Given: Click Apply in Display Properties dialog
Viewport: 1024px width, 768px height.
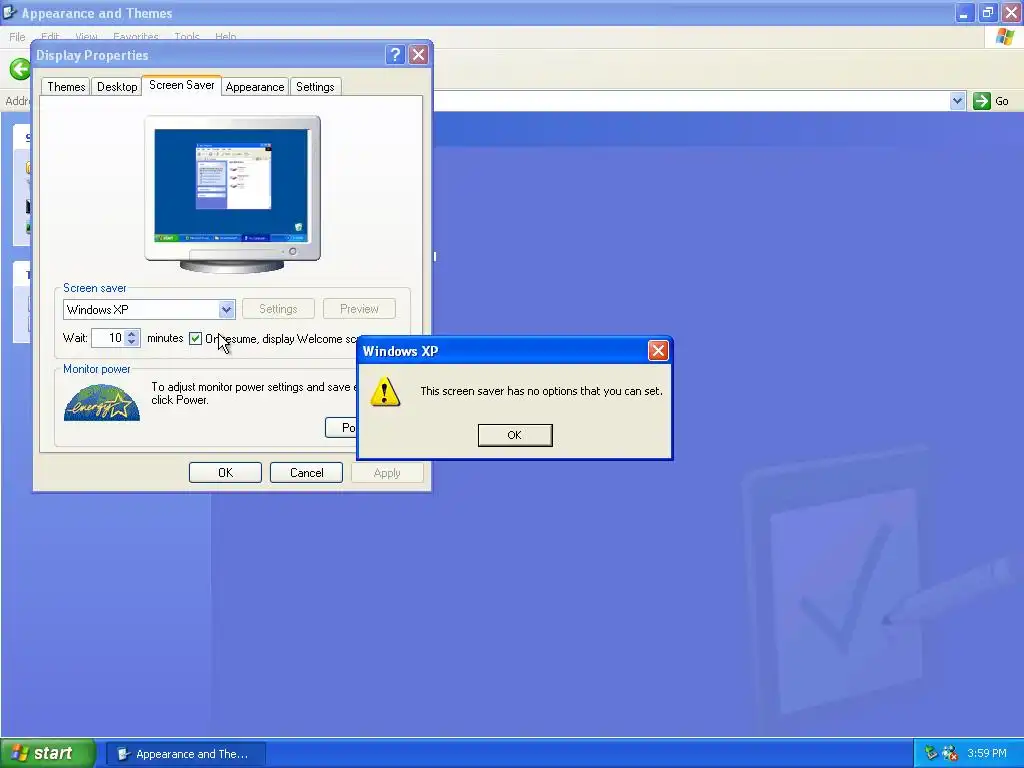Looking at the screenshot, I should point(387,472).
